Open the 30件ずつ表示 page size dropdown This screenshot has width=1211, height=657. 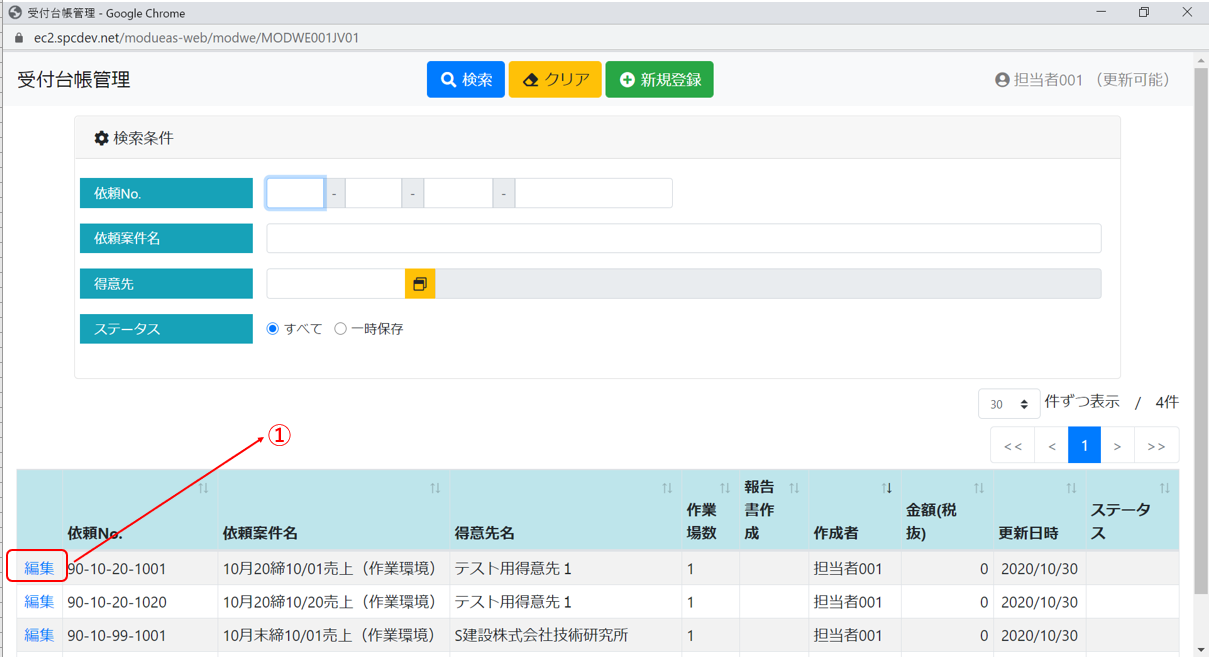click(x=1008, y=404)
